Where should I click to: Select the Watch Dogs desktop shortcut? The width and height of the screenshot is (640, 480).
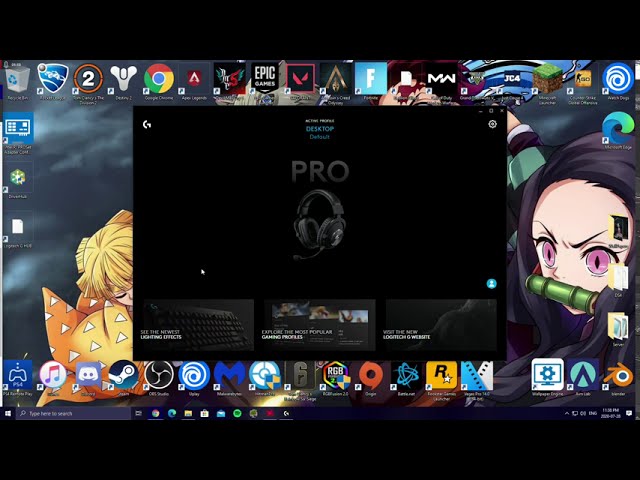click(618, 82)
